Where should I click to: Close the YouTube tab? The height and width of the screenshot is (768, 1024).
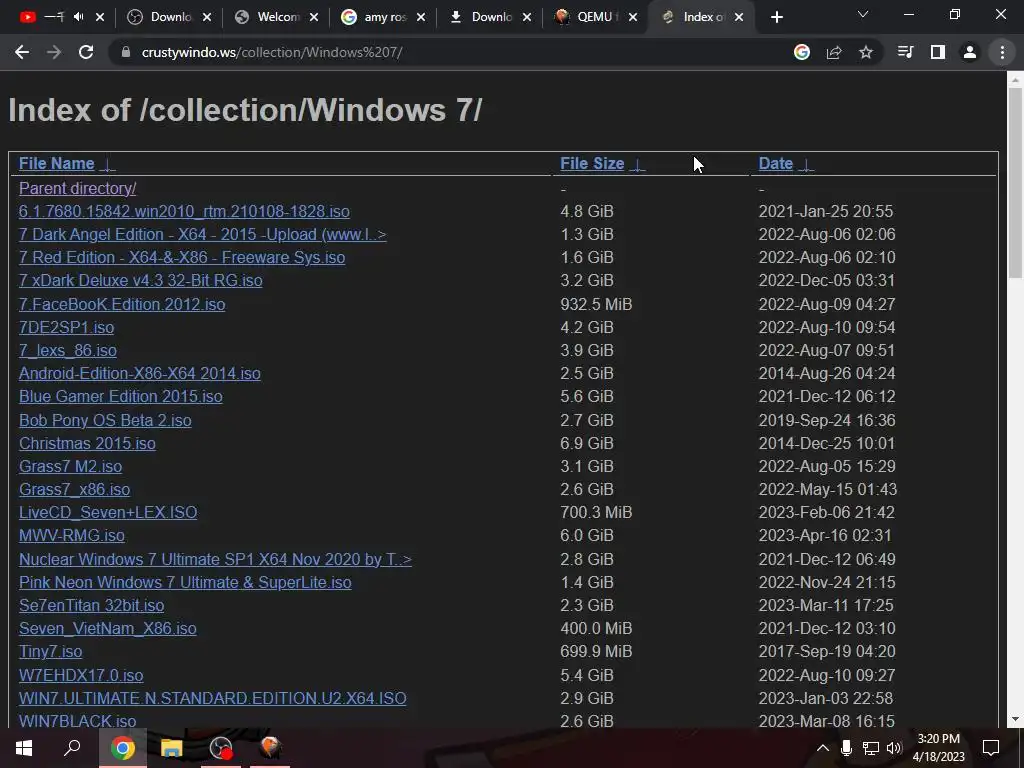click(100, 18)
